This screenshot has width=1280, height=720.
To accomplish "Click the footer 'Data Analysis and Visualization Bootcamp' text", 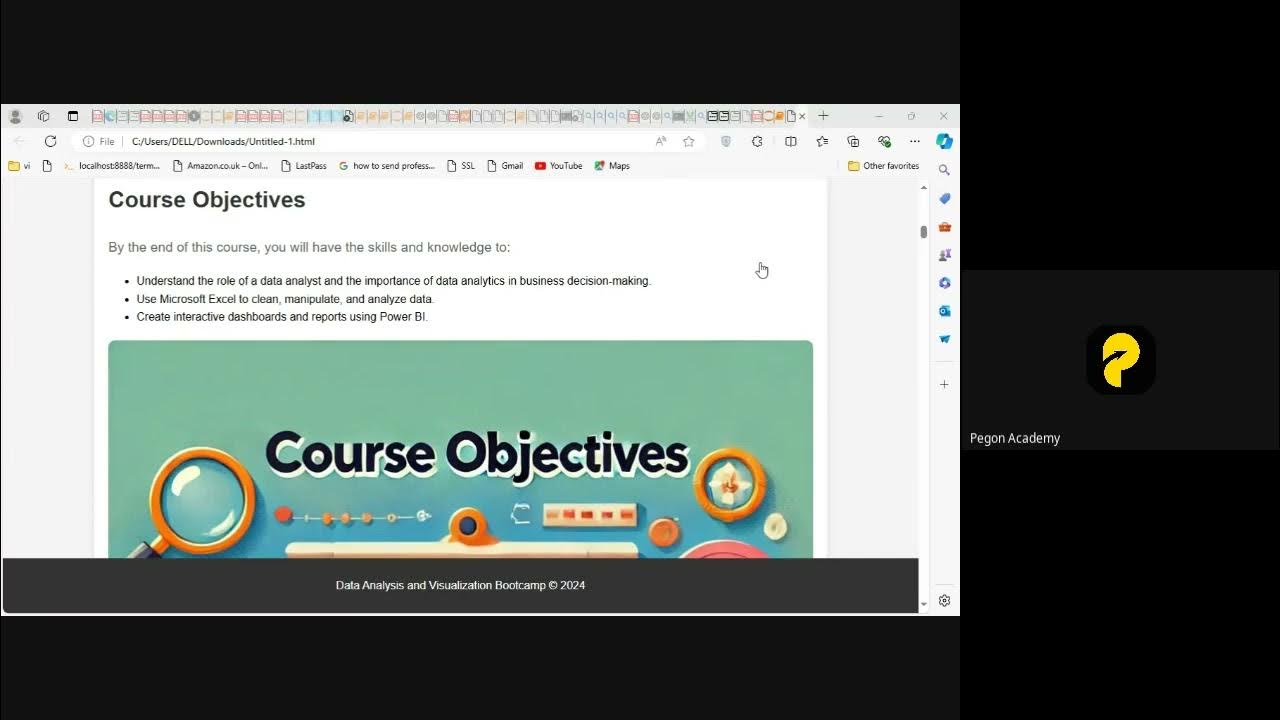I will [460, 585].
